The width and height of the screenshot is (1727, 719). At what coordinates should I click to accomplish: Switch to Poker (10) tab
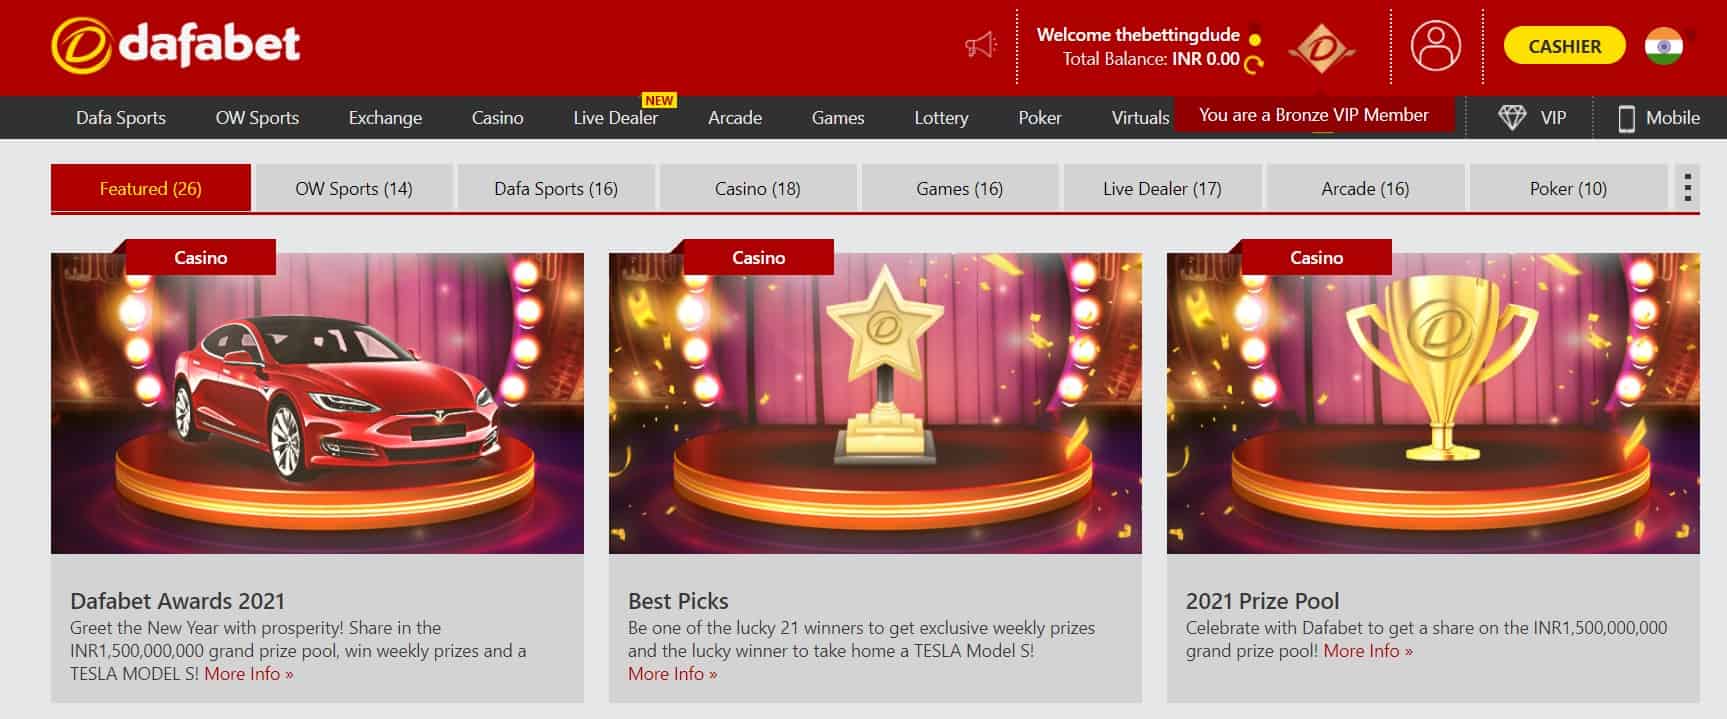coord(1568,188)
